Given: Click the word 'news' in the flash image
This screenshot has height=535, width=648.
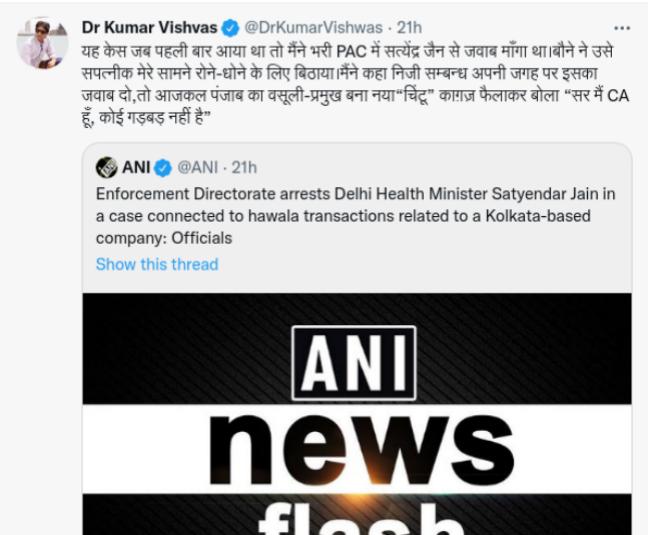Looking at the screenshot, I should coord(362,450).
